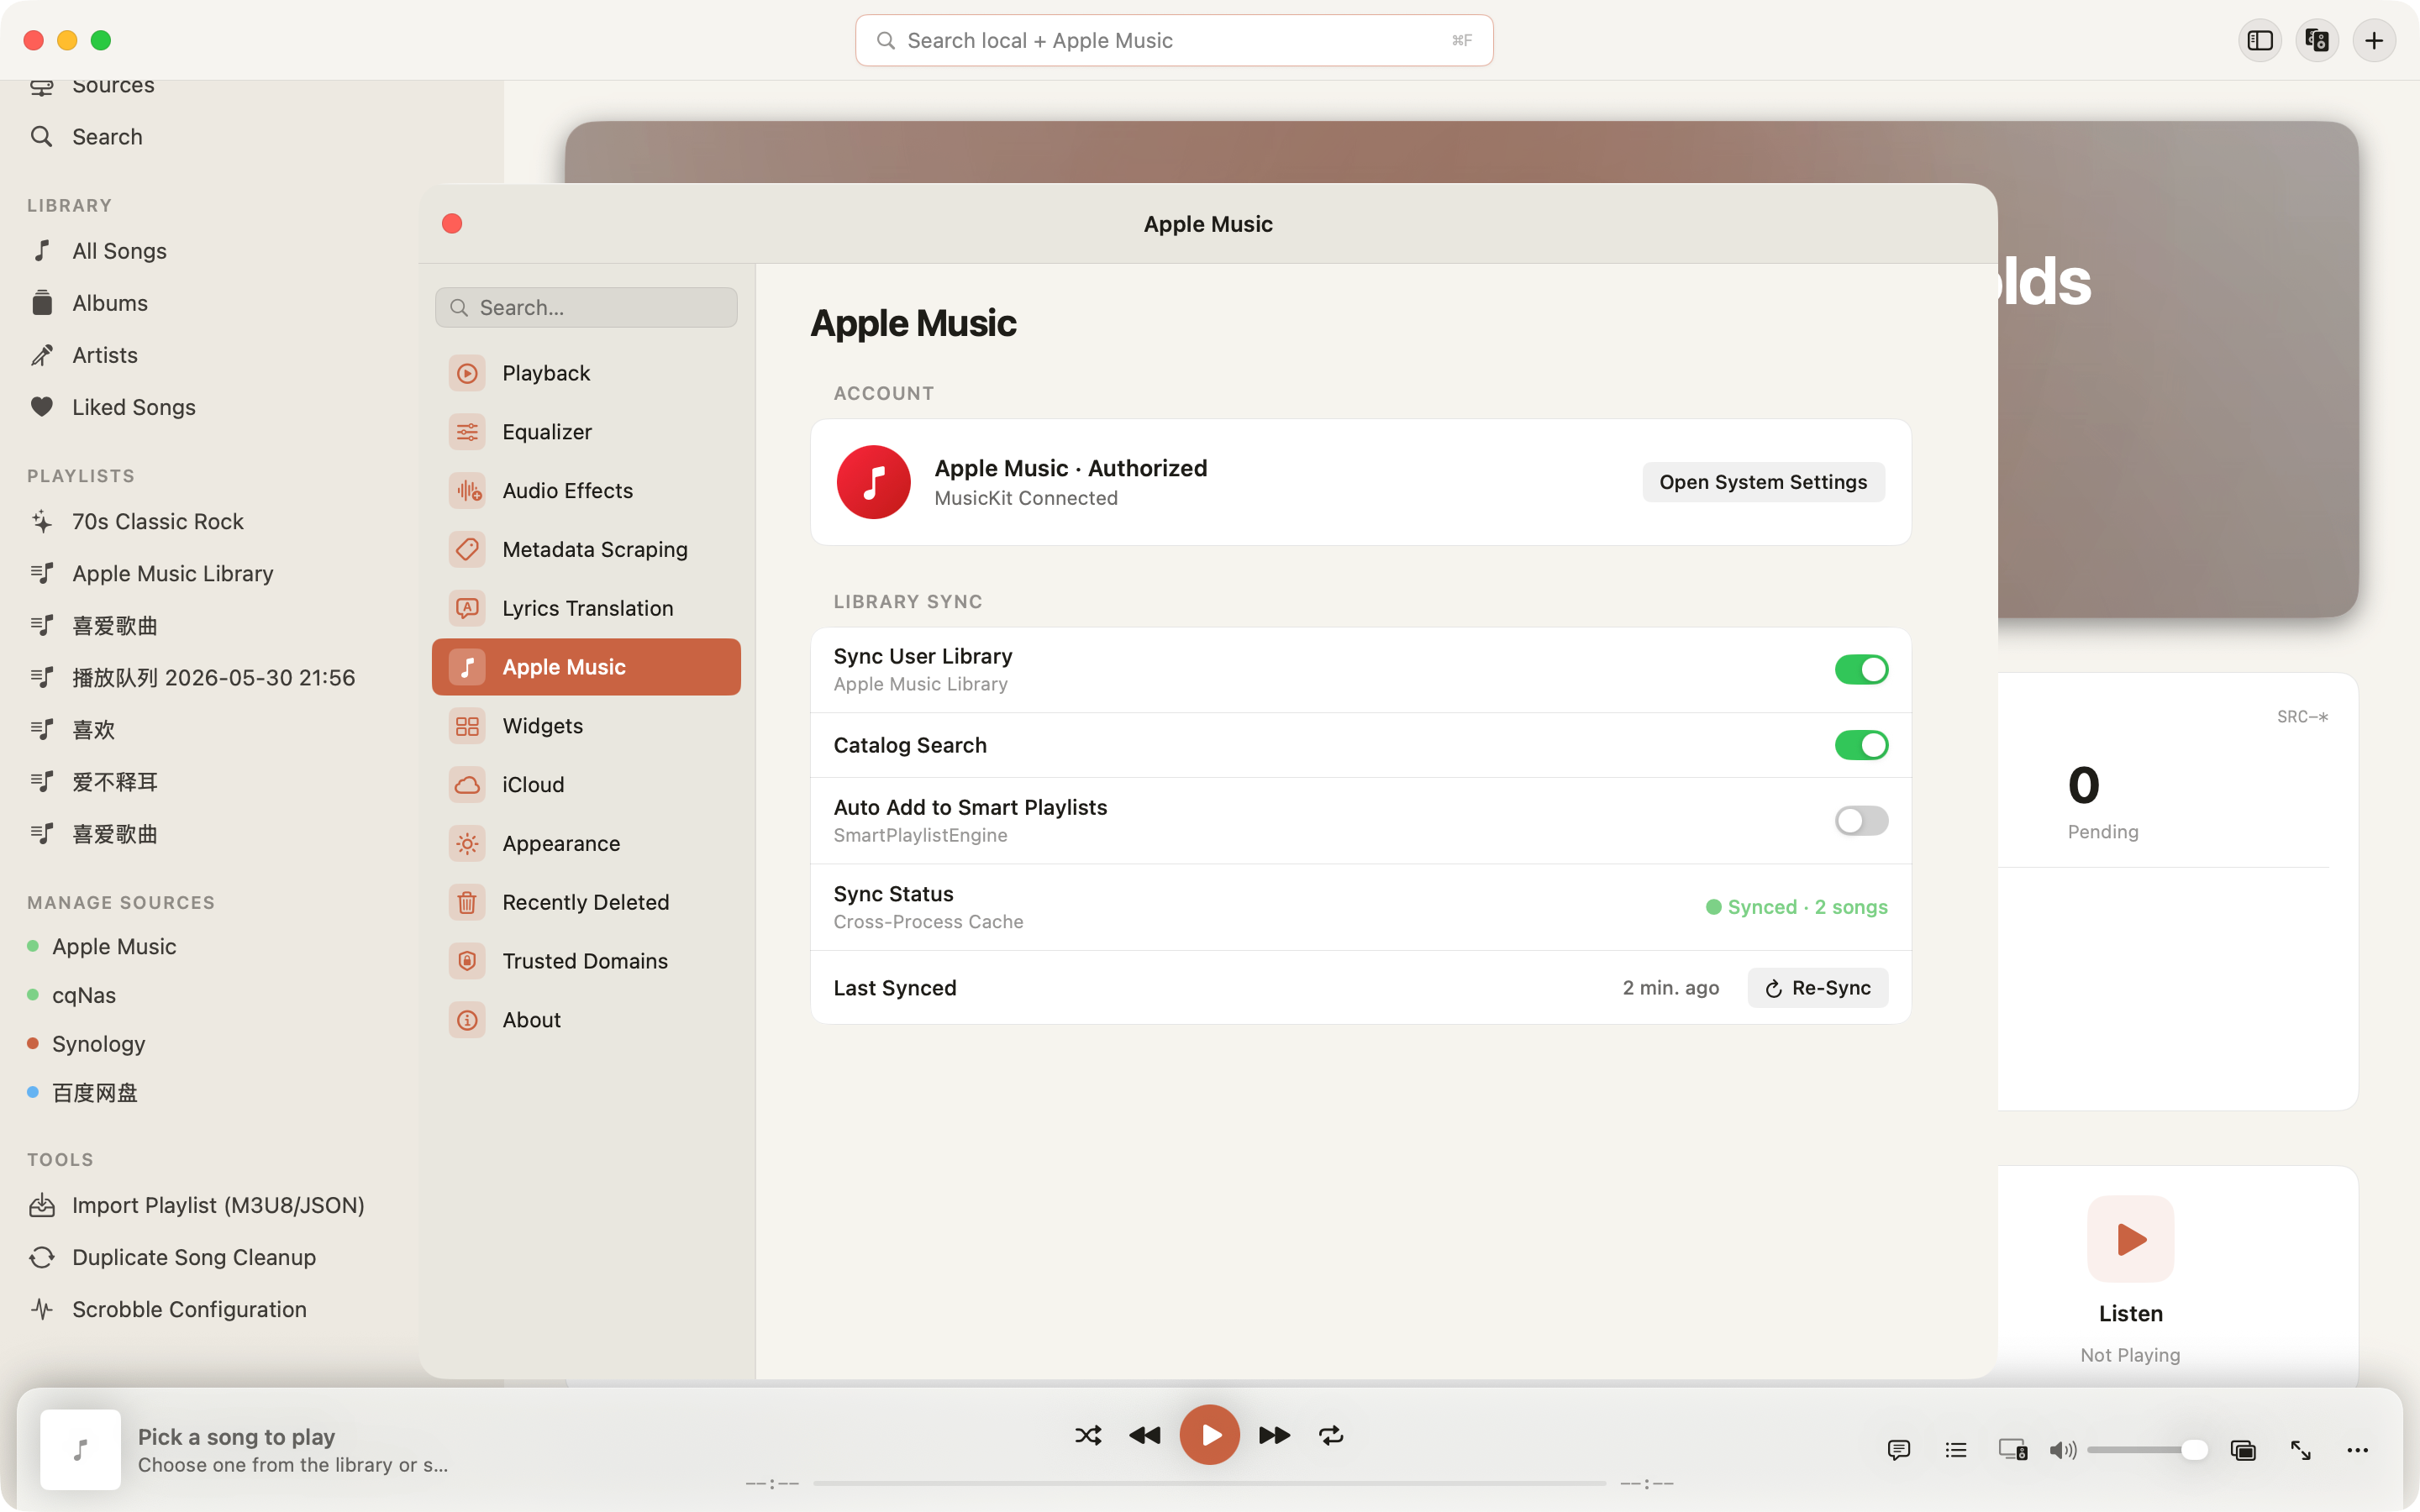This screenshot has height=1512, width=2420.
Task: Enable Auto Add to Smart Playlists
Action: 1861,821
